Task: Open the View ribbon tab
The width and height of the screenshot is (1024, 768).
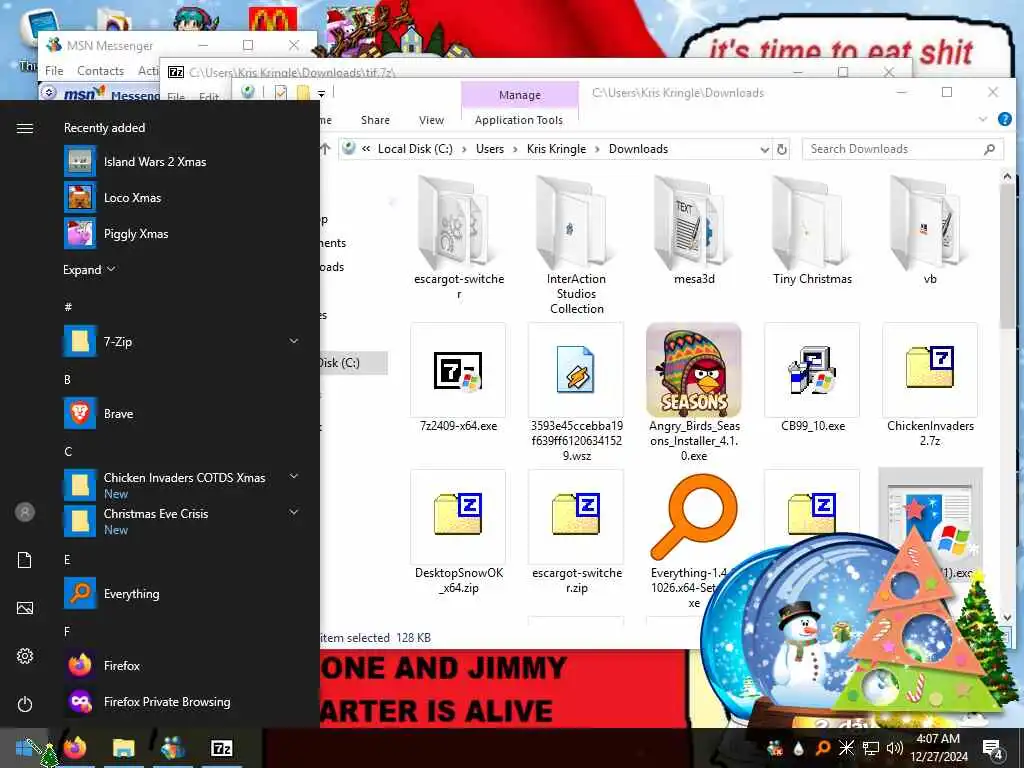Action: click(x=431, y=120)
